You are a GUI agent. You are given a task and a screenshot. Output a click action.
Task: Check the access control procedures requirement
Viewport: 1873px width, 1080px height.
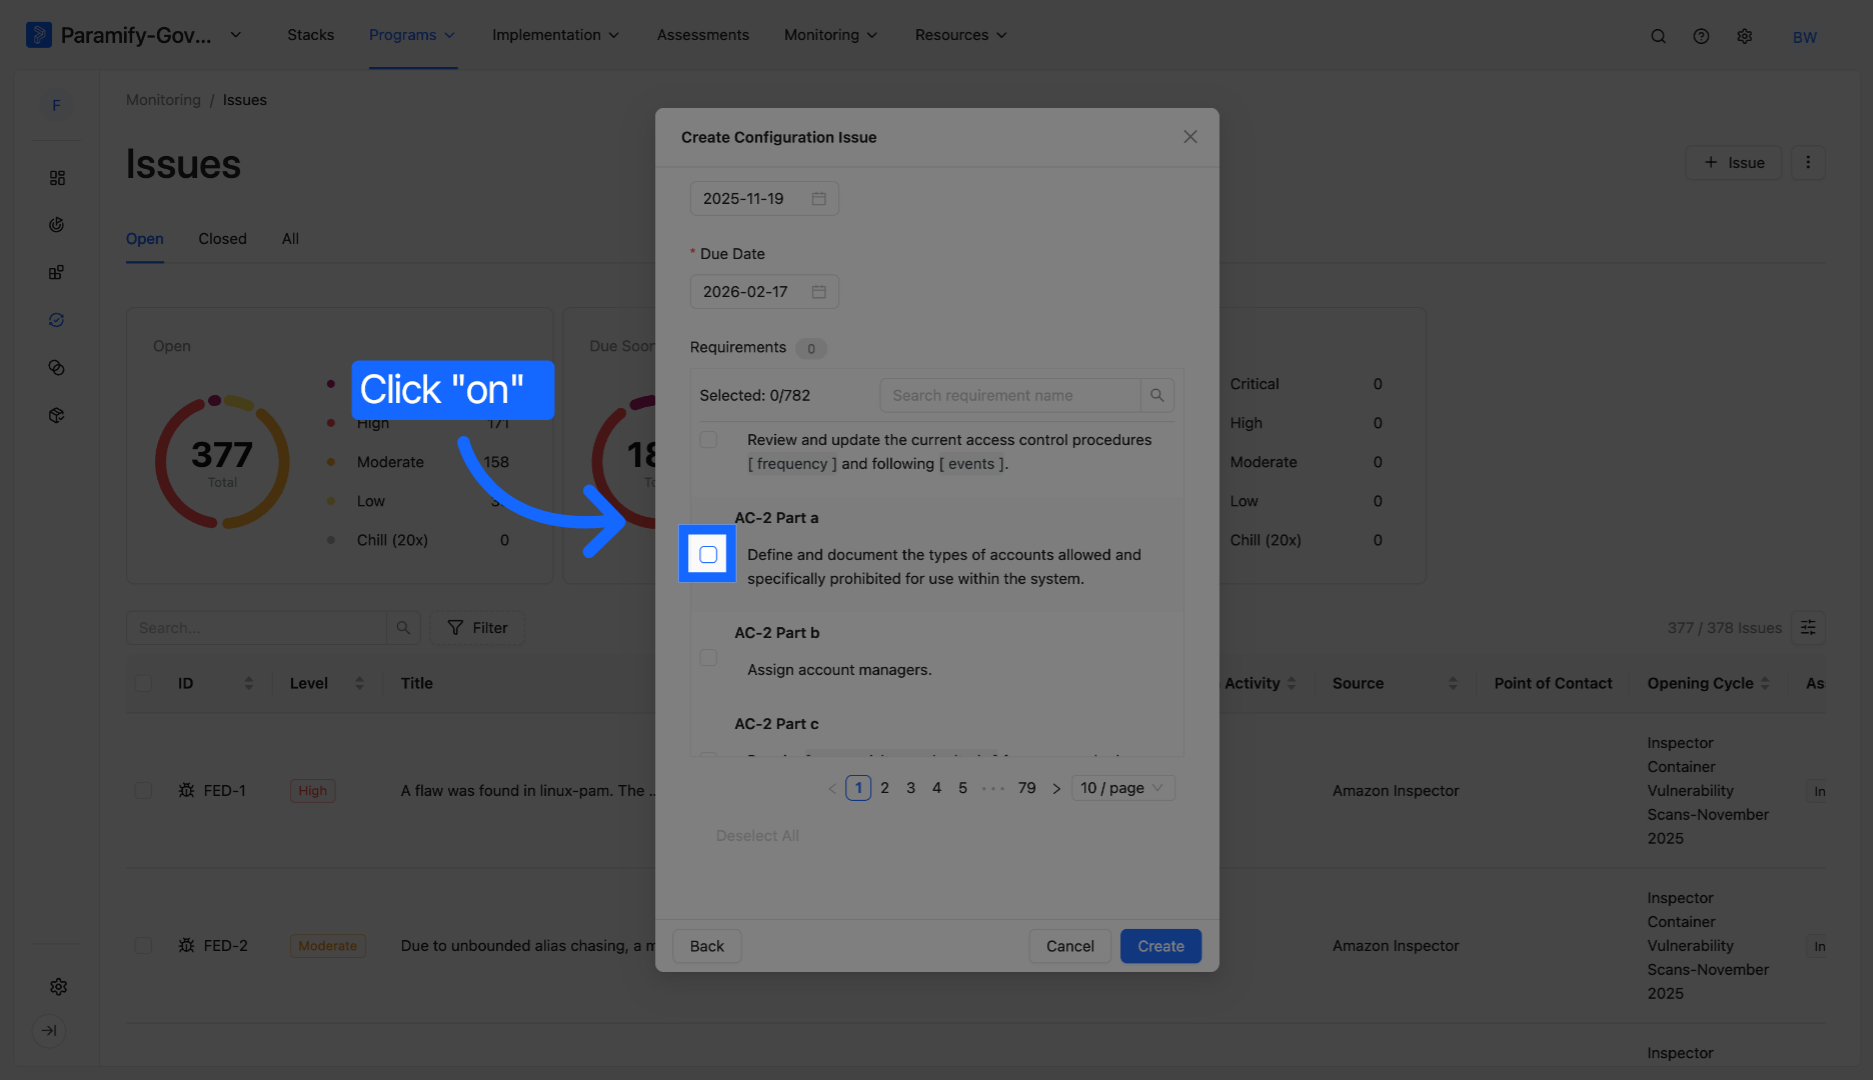point(708,440)
